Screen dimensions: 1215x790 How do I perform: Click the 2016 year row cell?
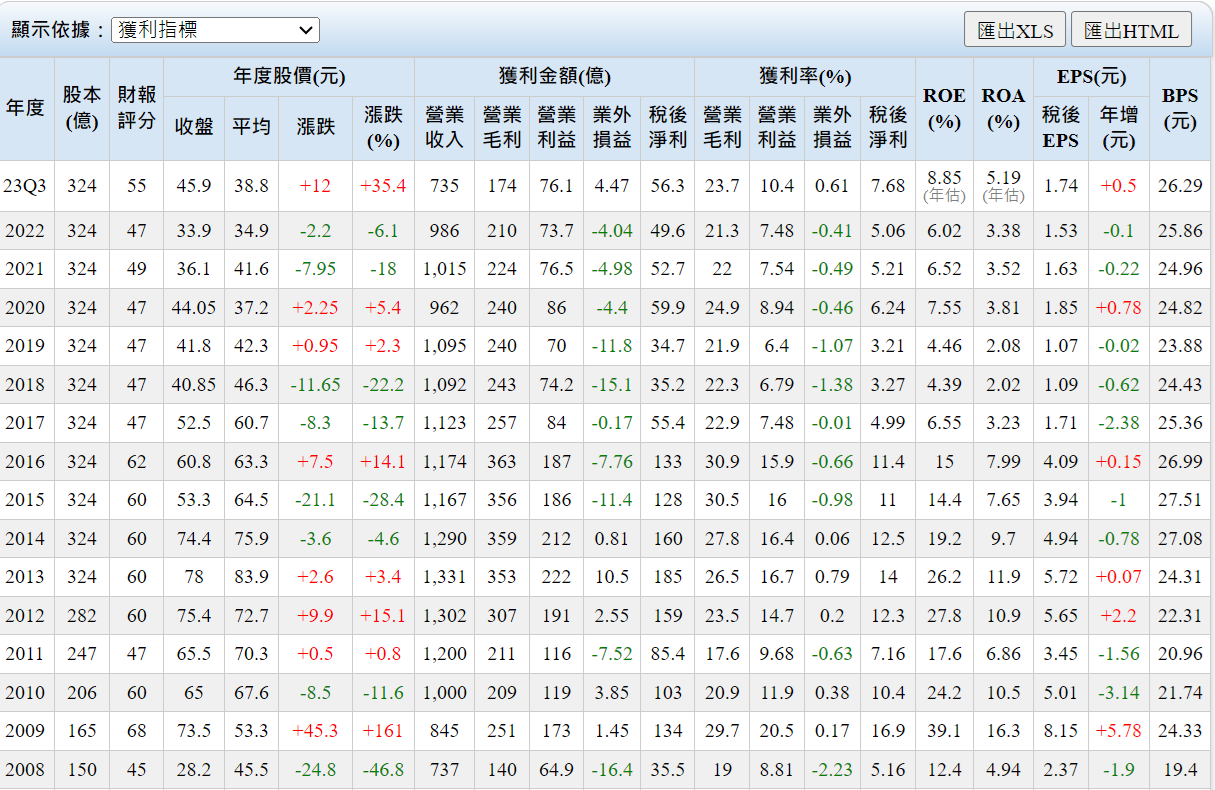[x=26, y=462]
